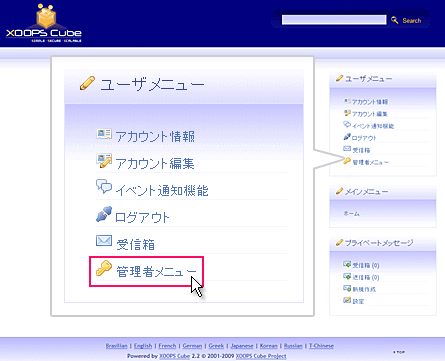
Task: Click the 新規作成 message icon
Action: [347, 288]
